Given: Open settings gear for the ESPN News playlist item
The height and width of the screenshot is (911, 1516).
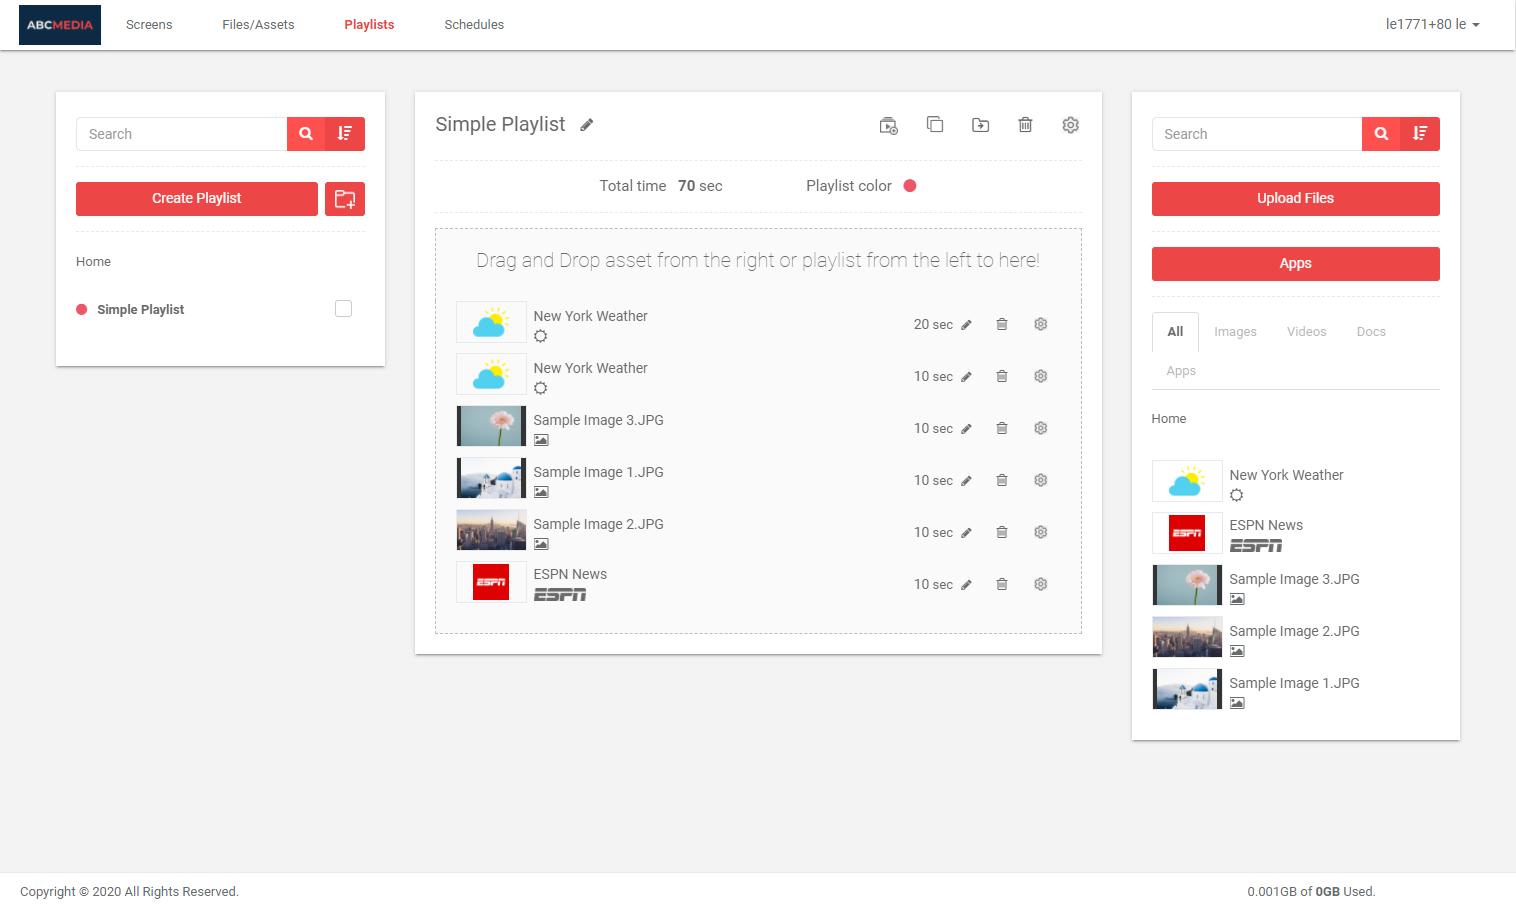Looking at the screenshot, I should point(1040,583).
